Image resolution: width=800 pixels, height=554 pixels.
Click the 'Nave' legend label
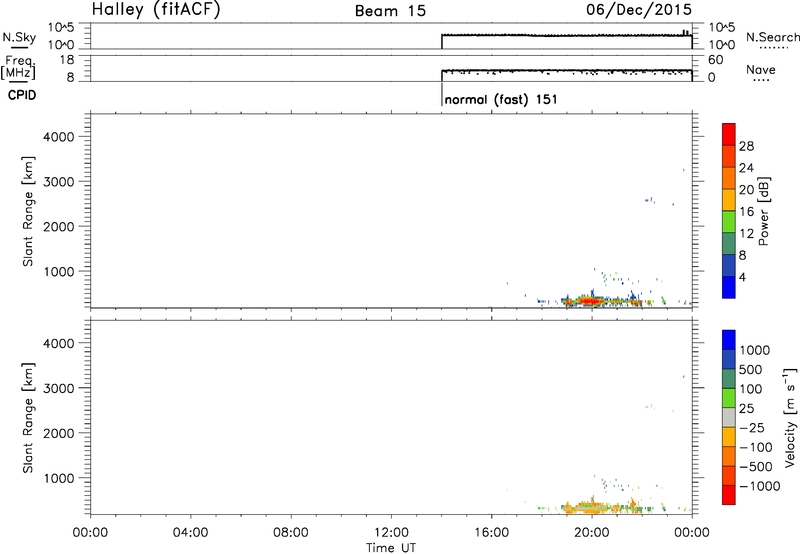(x=761, y=70)
